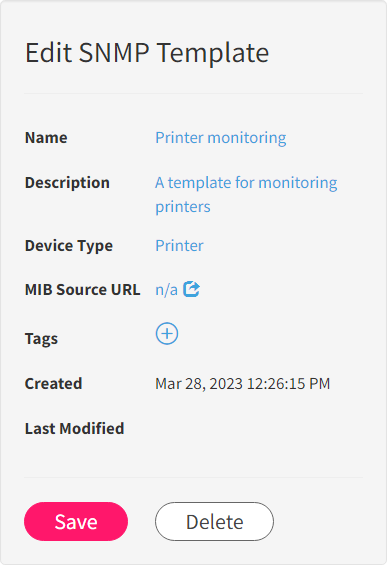Edit the description 'A template for monitoring printers'

246,195
